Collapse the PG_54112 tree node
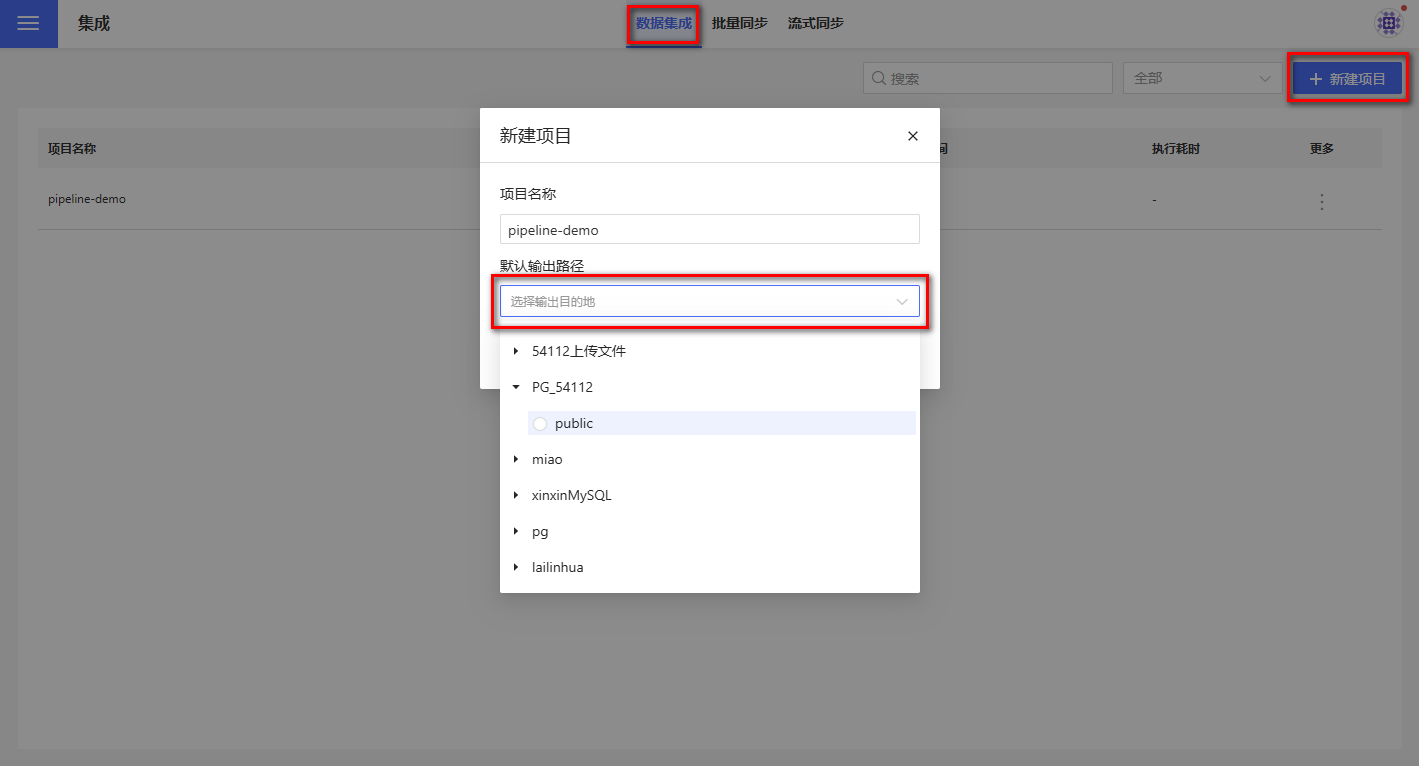 pyautogui.click(x=516, y=387)
